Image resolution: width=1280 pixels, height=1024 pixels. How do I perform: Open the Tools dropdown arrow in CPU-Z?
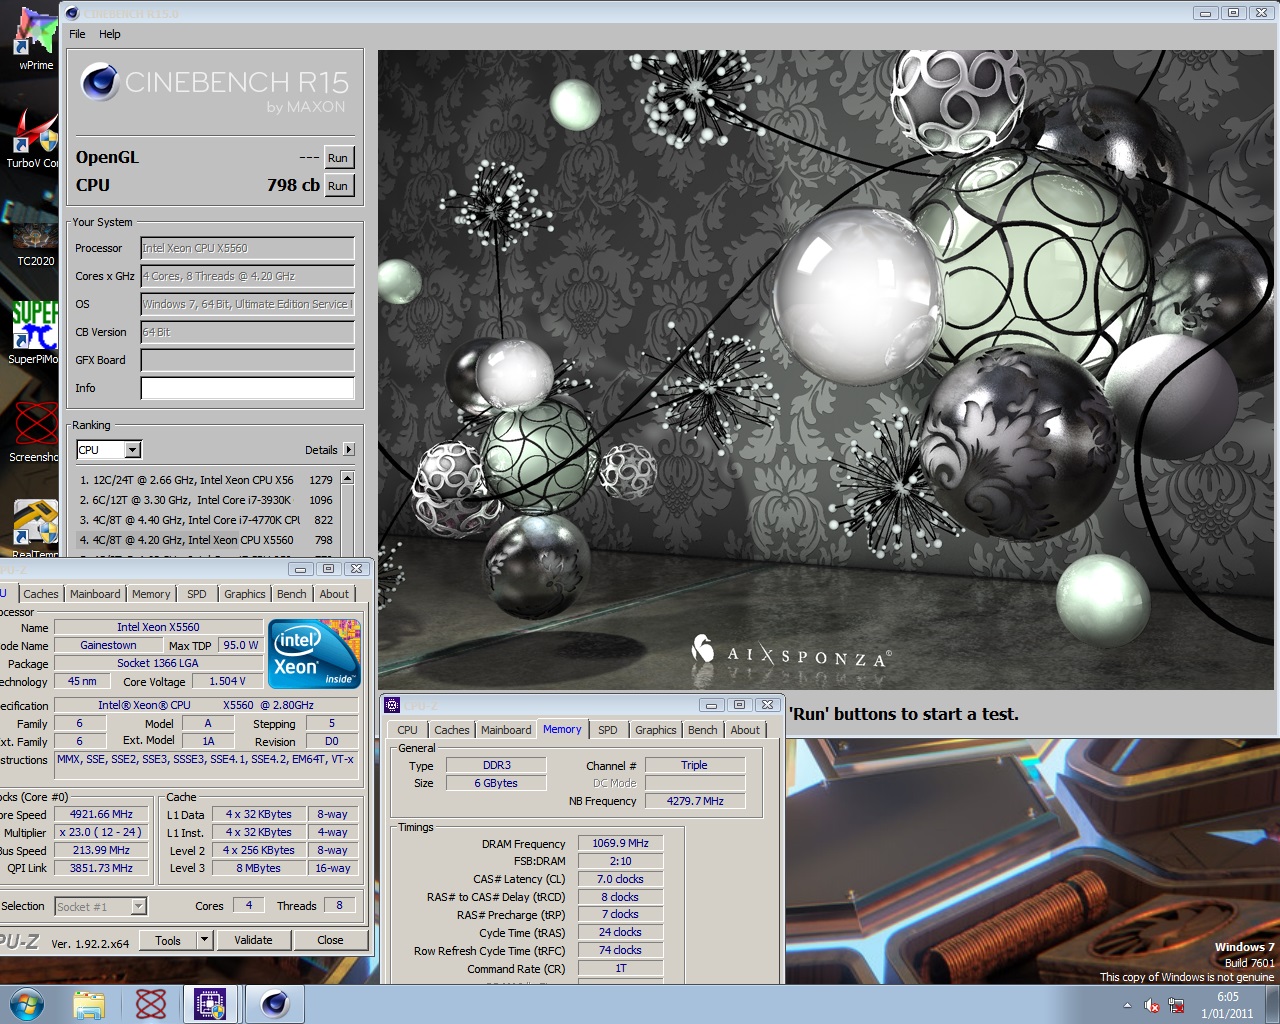point(205,940)
